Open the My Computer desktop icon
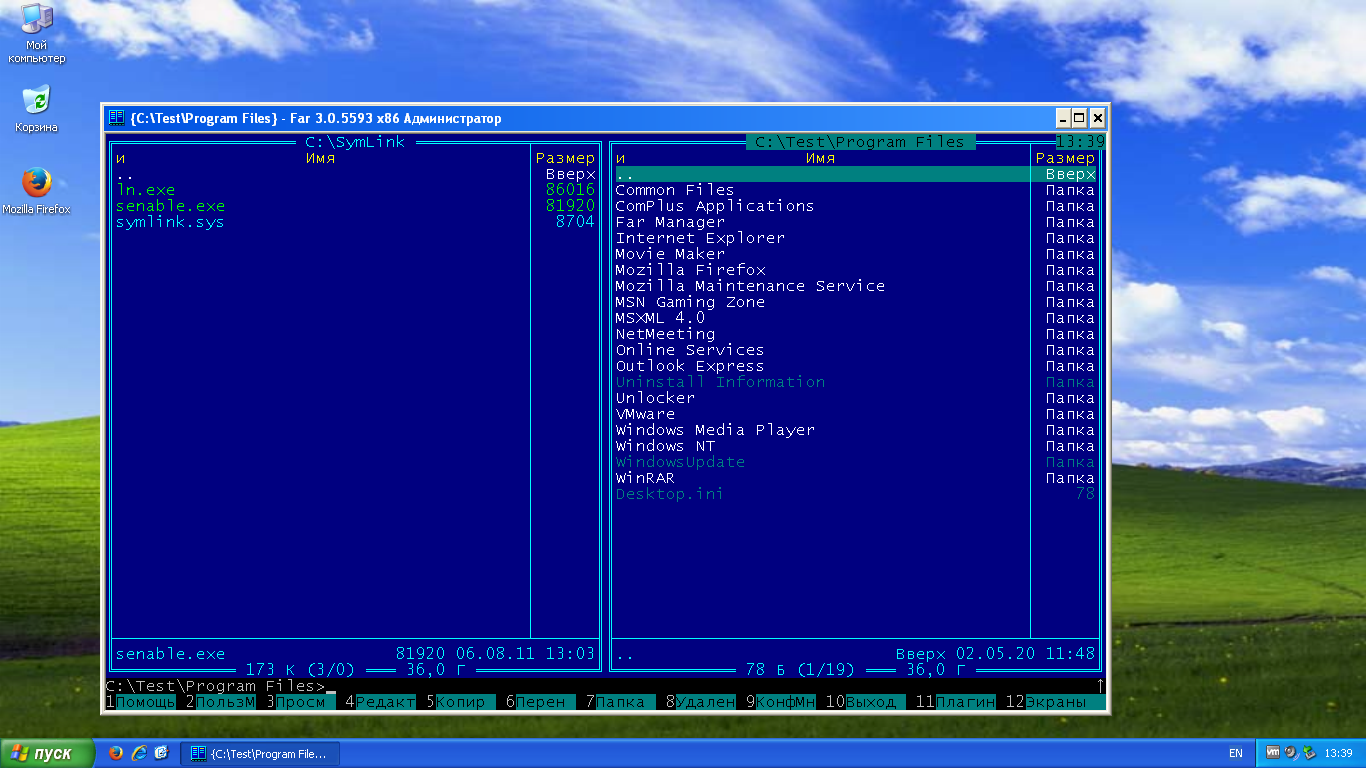The height and width of the screenshot is (768, 1366). [x=37, y=33]
